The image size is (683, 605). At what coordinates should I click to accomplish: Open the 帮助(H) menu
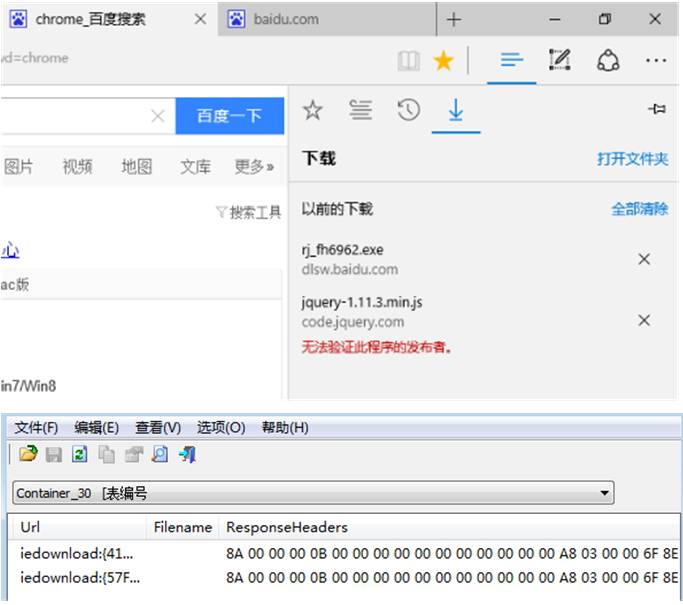click(285, 428)
